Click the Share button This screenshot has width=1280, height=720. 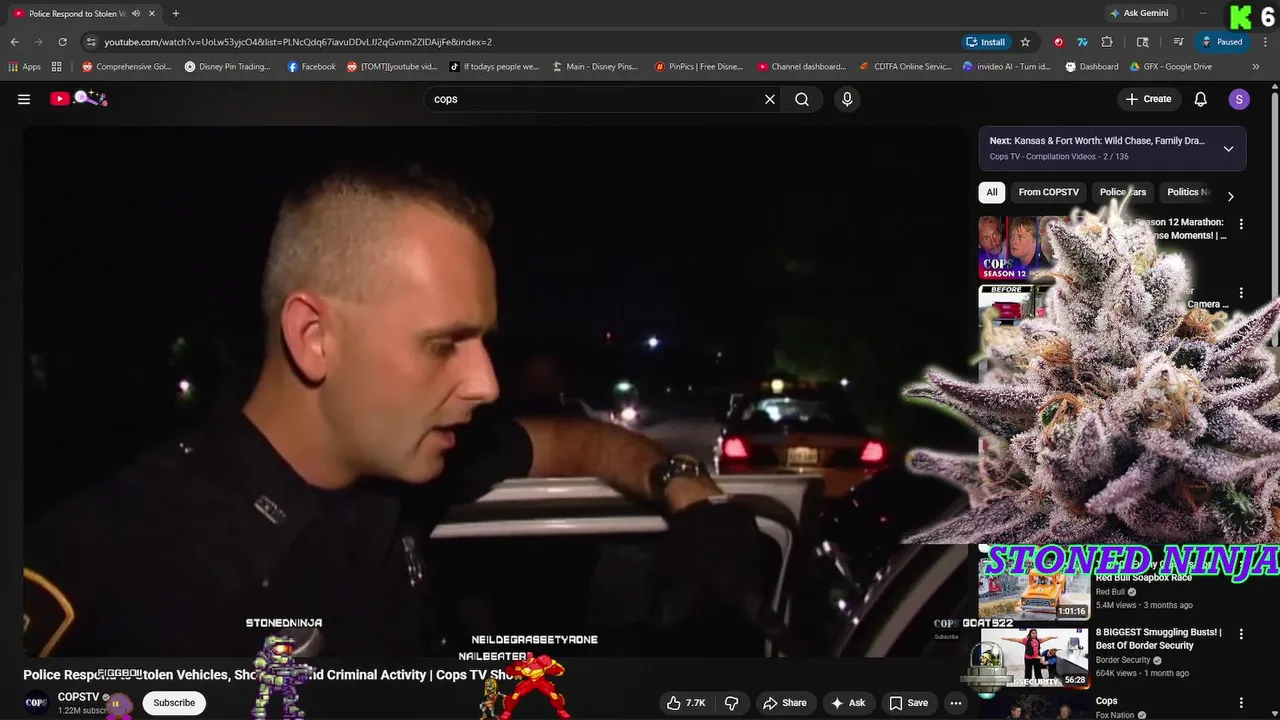click(x=785, y=703)
